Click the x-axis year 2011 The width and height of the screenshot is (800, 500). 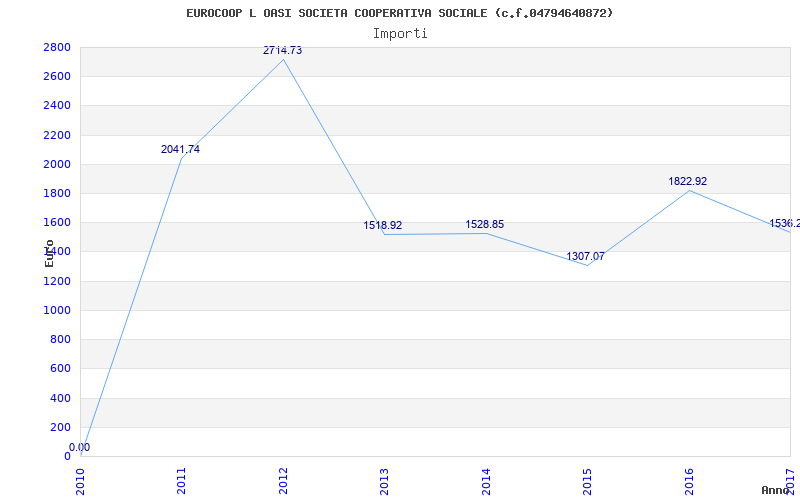point(182,482)
